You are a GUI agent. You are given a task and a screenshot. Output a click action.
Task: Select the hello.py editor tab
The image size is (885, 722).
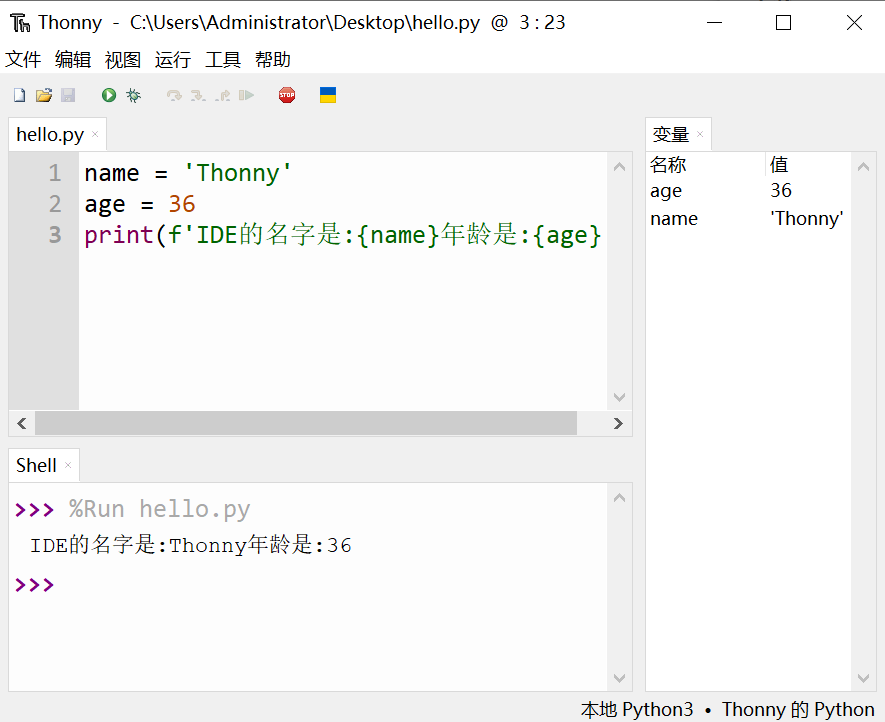point(50,134)
